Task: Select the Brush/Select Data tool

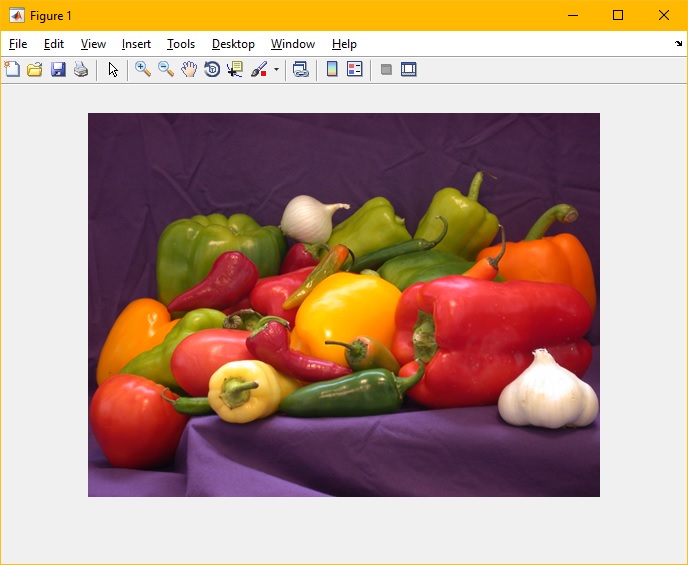Action: click(x=259, y=69)
